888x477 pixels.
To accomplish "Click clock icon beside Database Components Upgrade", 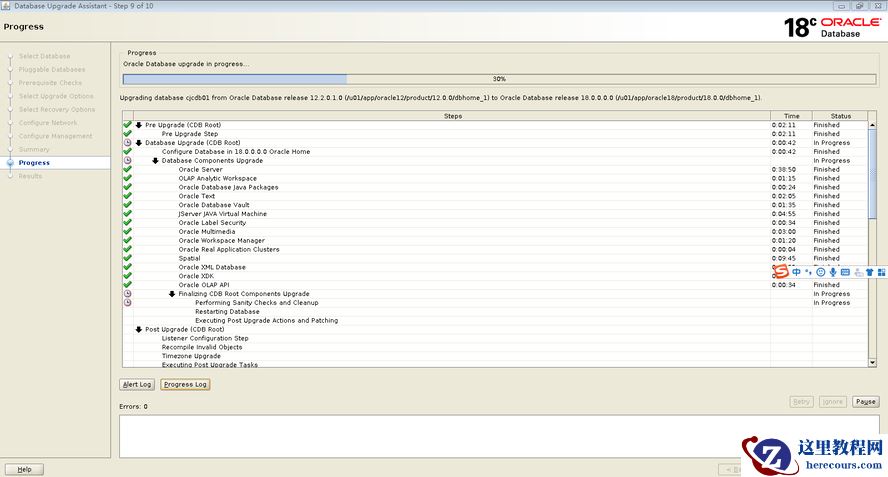I will coord(127,160).
